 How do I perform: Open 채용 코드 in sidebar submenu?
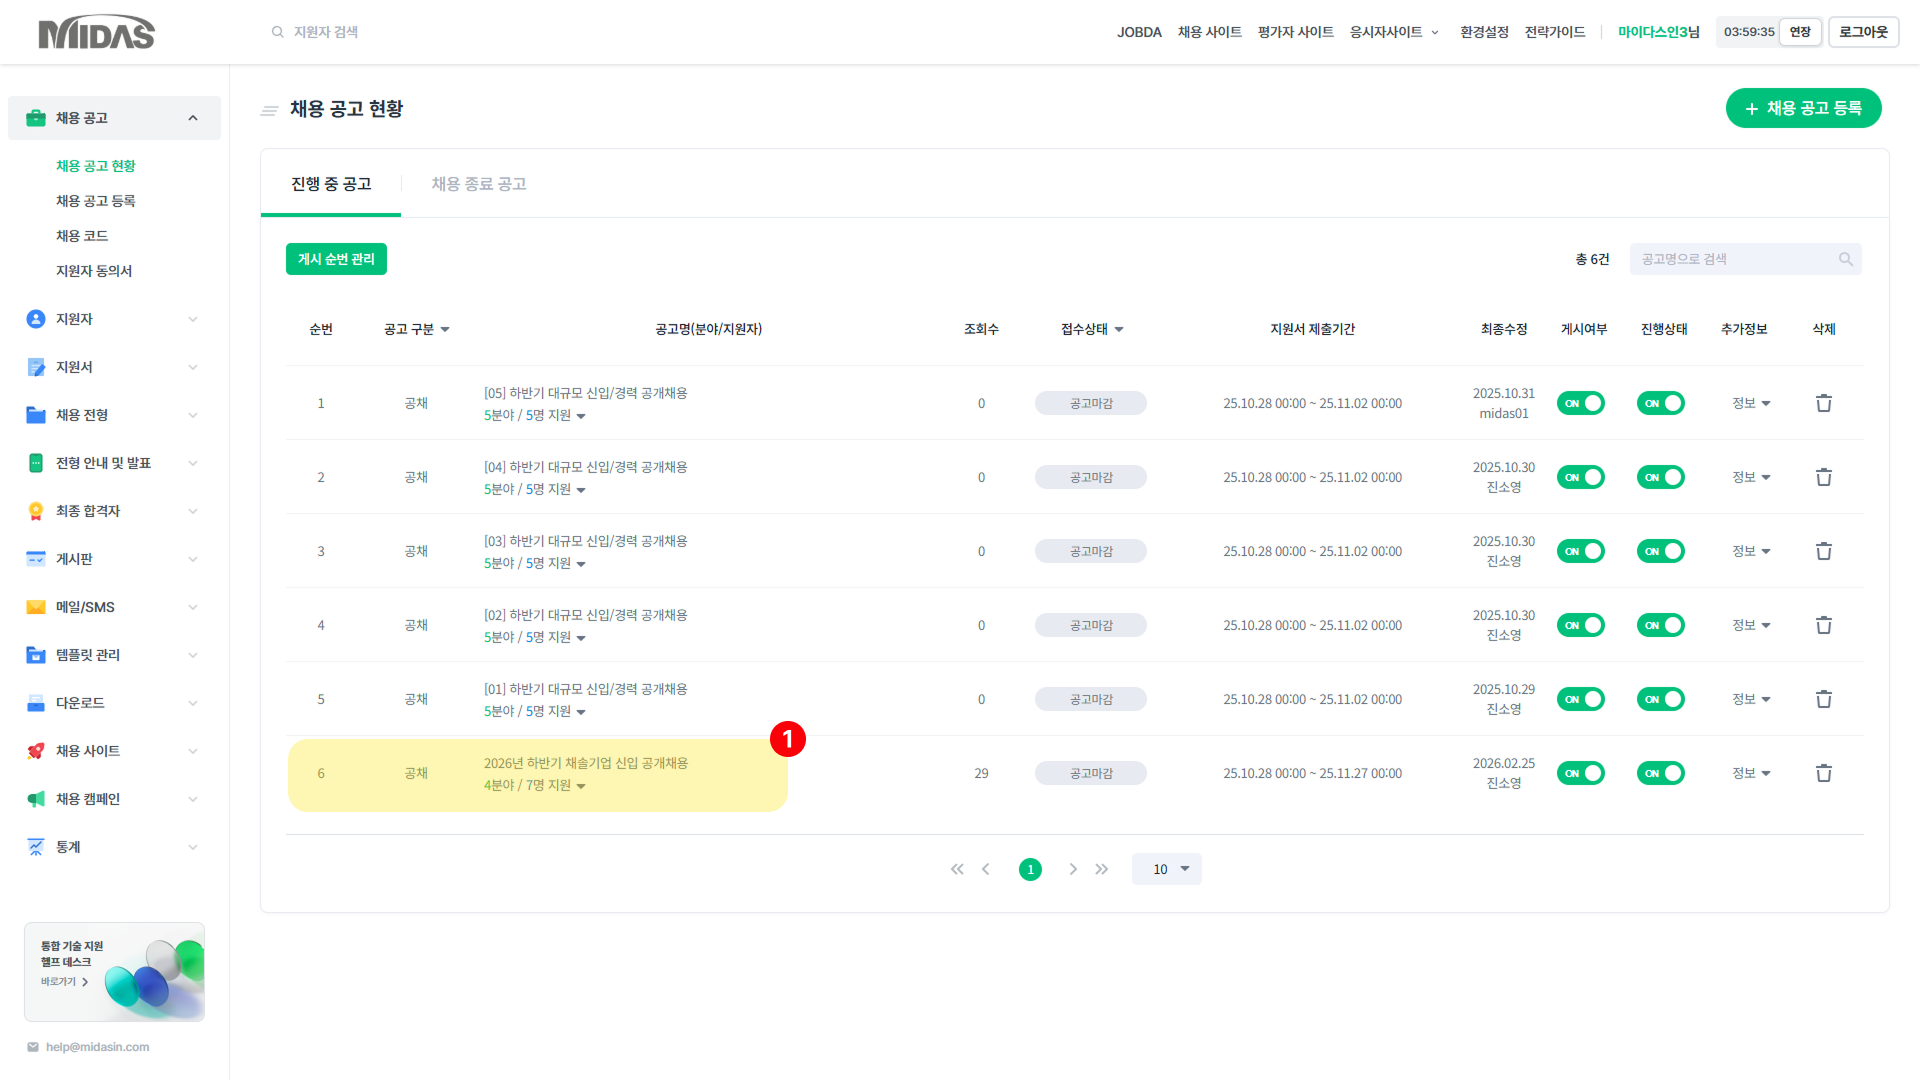click(x=82, y=236)
